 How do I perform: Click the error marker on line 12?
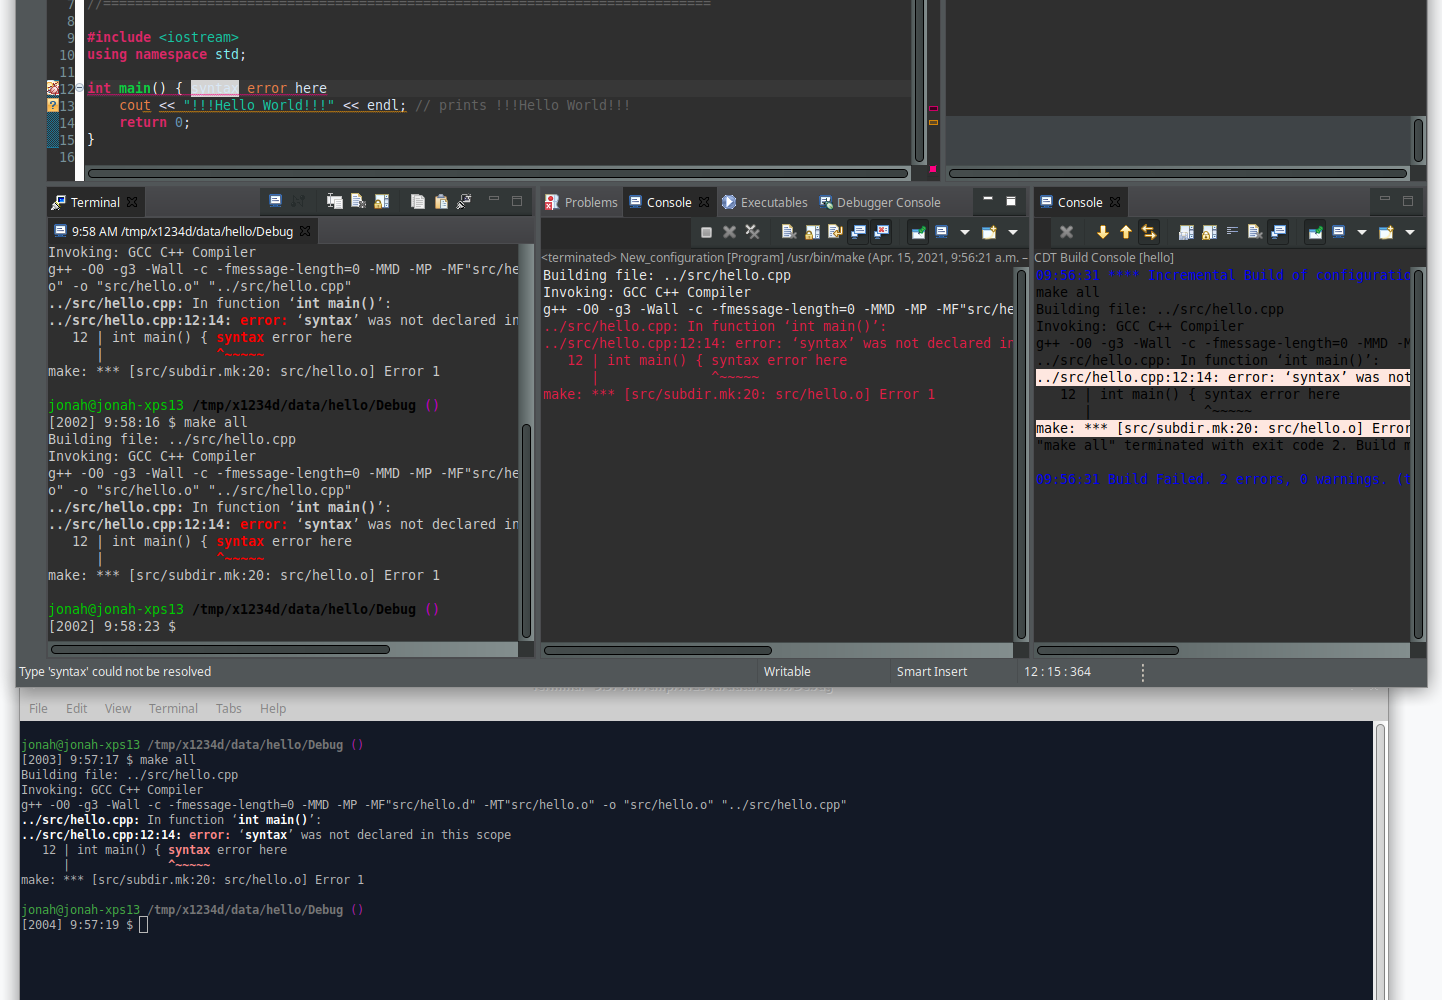pyautogui.click(x=53, y=88)
